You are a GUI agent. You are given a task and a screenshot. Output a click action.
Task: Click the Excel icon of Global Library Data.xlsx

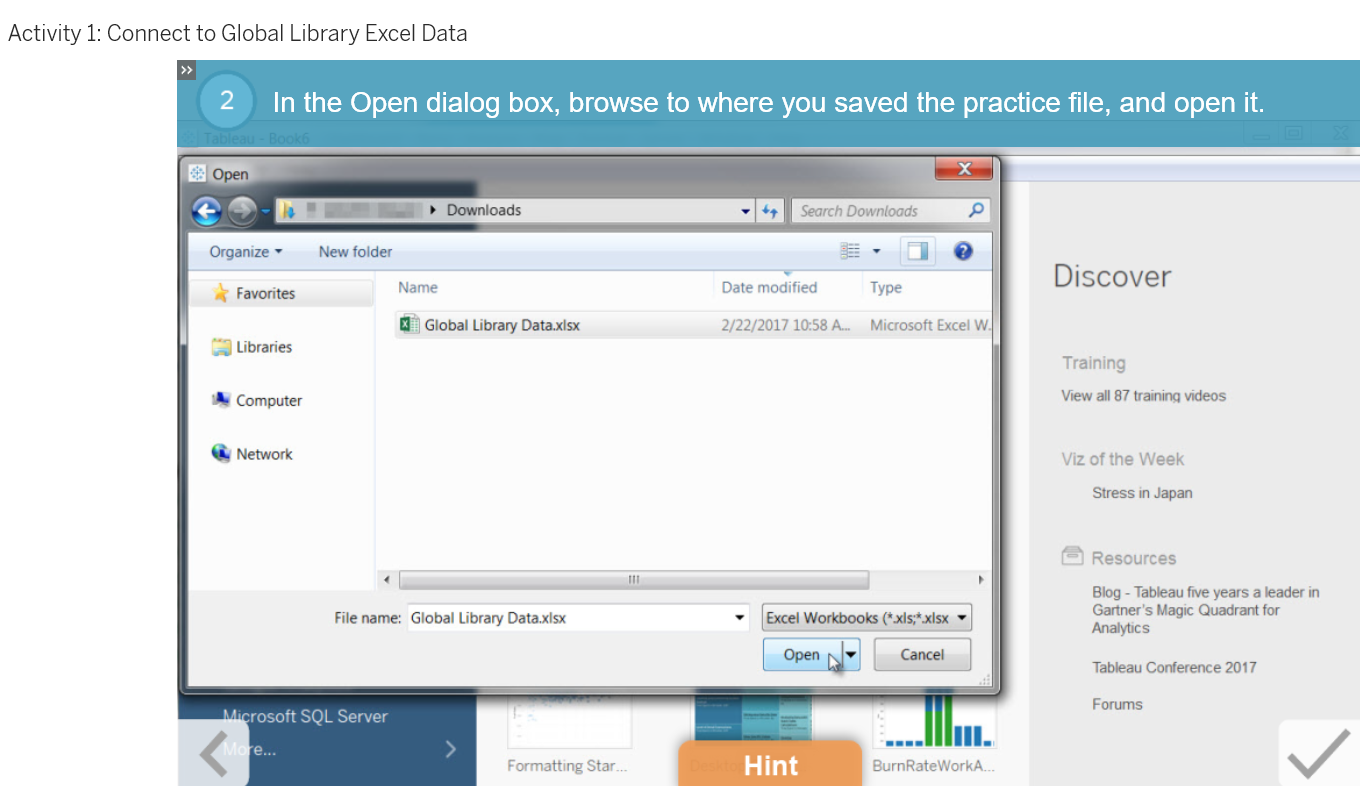click(409, 324)
